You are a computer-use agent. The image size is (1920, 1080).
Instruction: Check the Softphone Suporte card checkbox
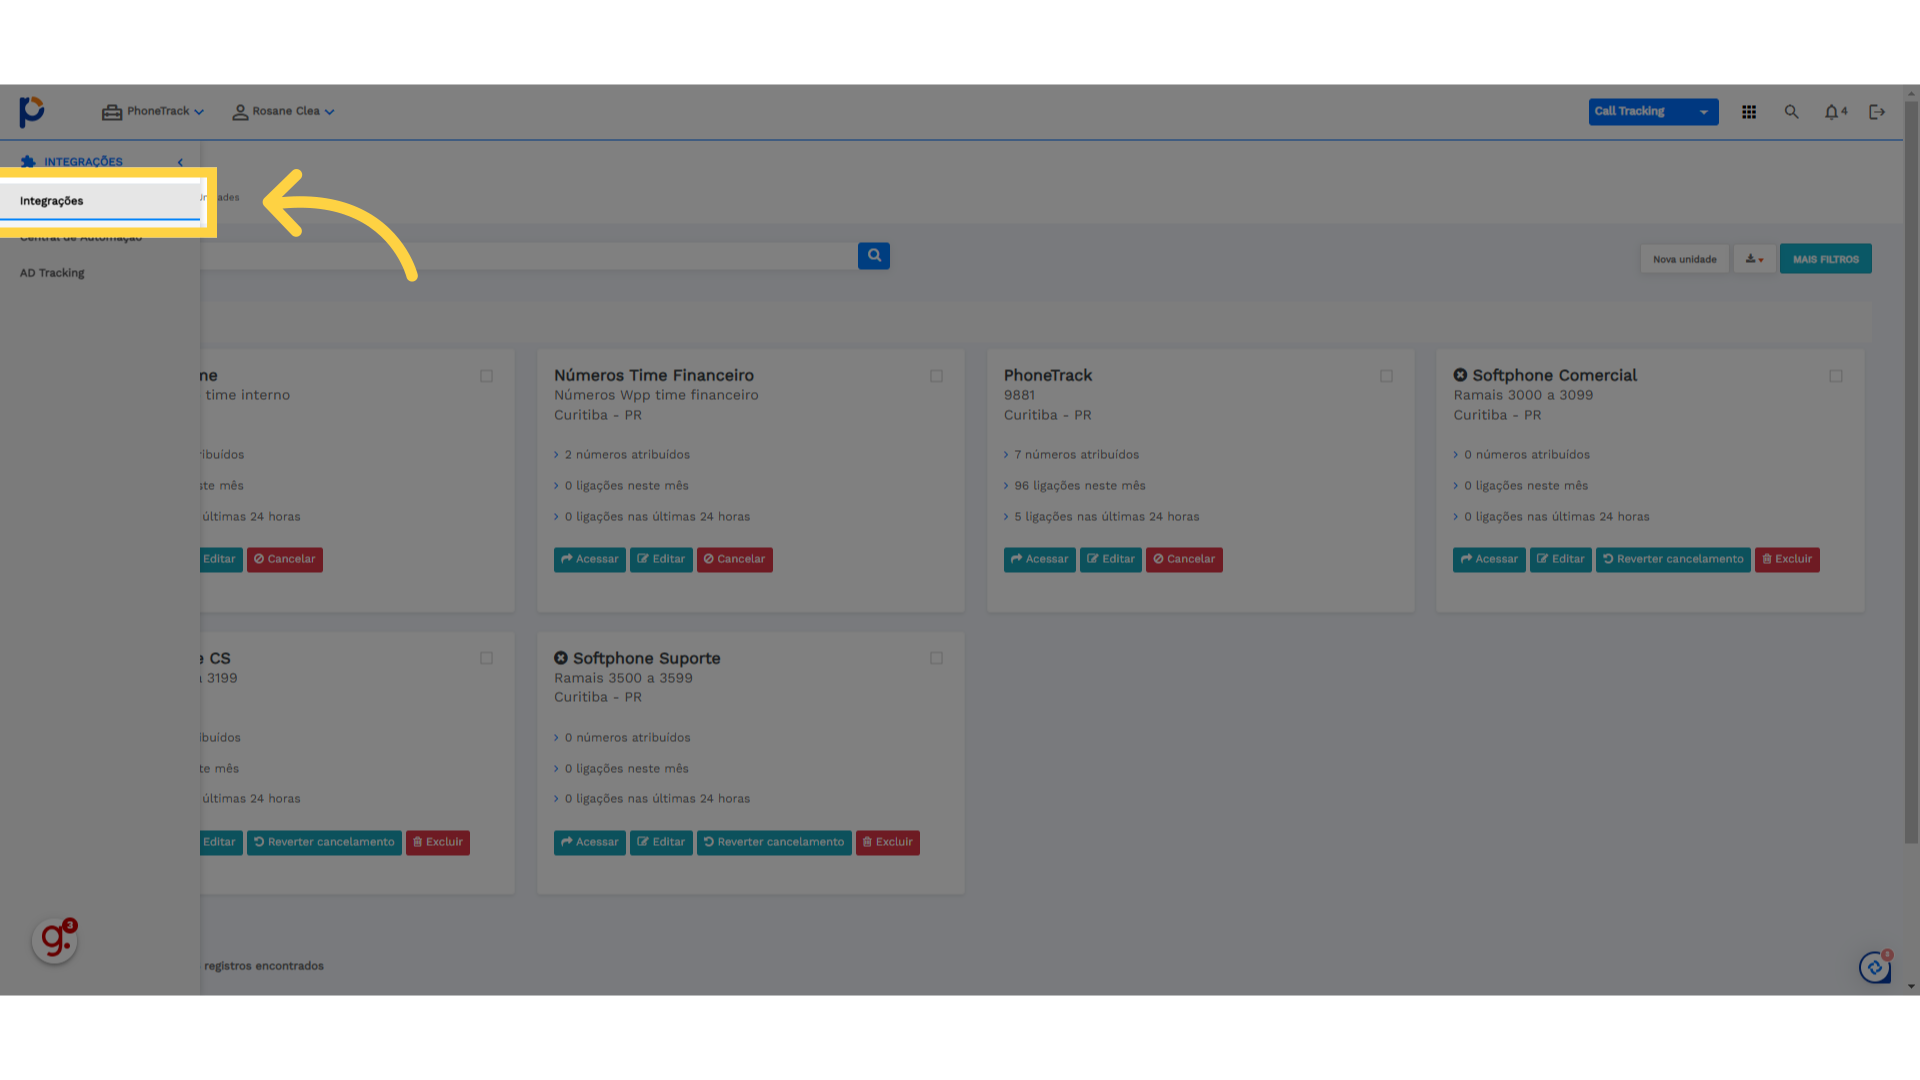[x=936, y=658]
